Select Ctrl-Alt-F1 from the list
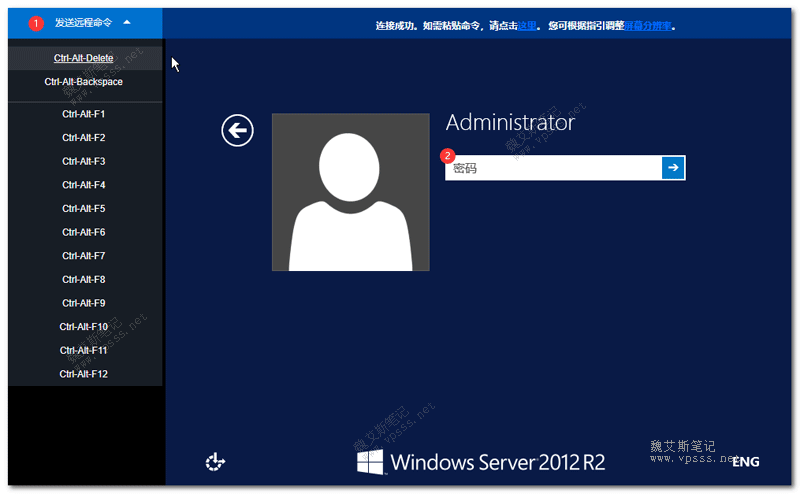The width and height of the screenshot is (800, 494). 84,114
